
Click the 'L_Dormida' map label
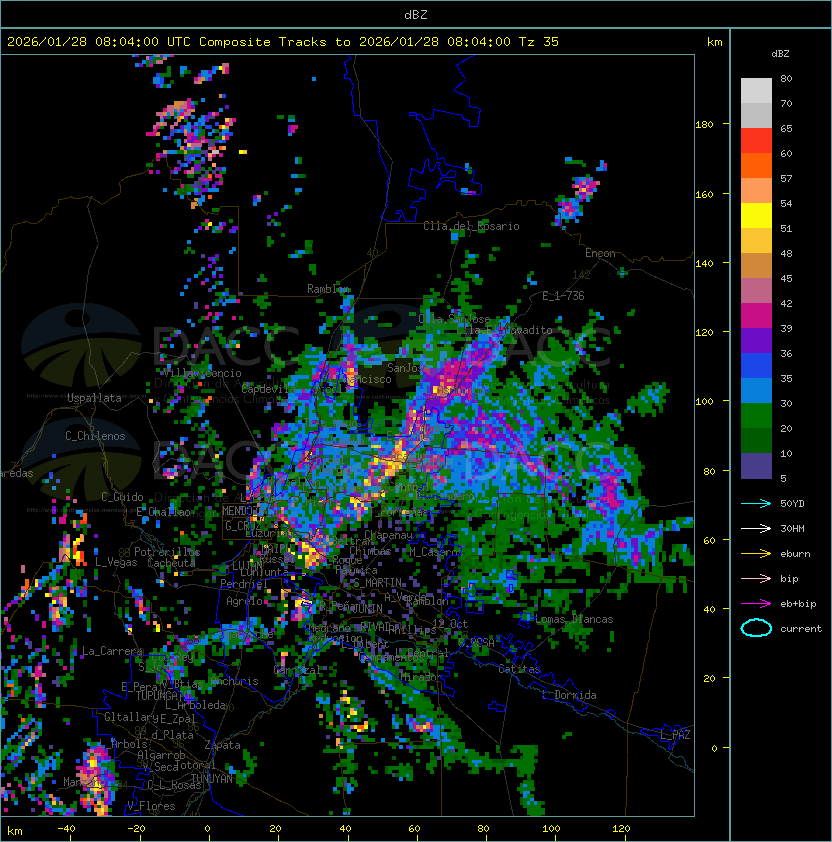pyautogui.click(x=569, y=695)
